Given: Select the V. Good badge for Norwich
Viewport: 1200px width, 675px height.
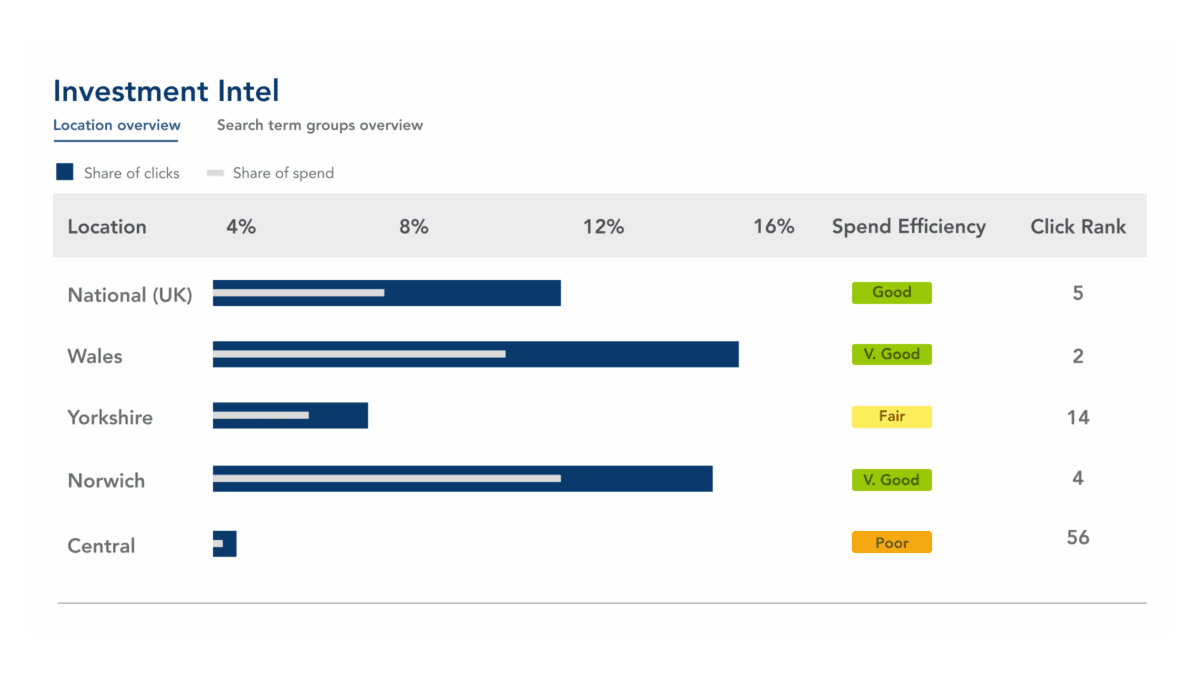Looking at the screenshot, I should pyautogui.click(x=891, y=479).
